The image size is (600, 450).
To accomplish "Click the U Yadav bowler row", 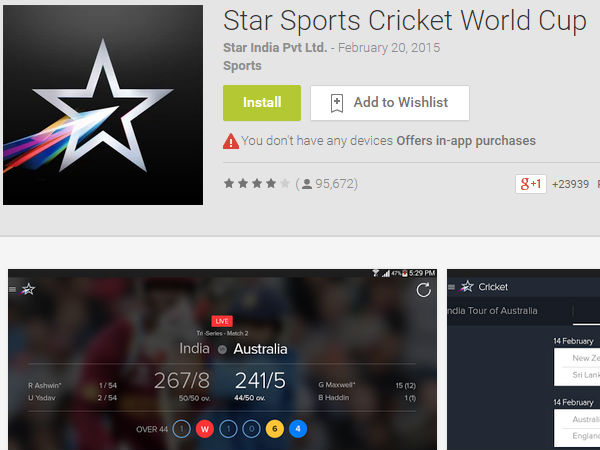I will pyautogui.click(x=72, y=398).
